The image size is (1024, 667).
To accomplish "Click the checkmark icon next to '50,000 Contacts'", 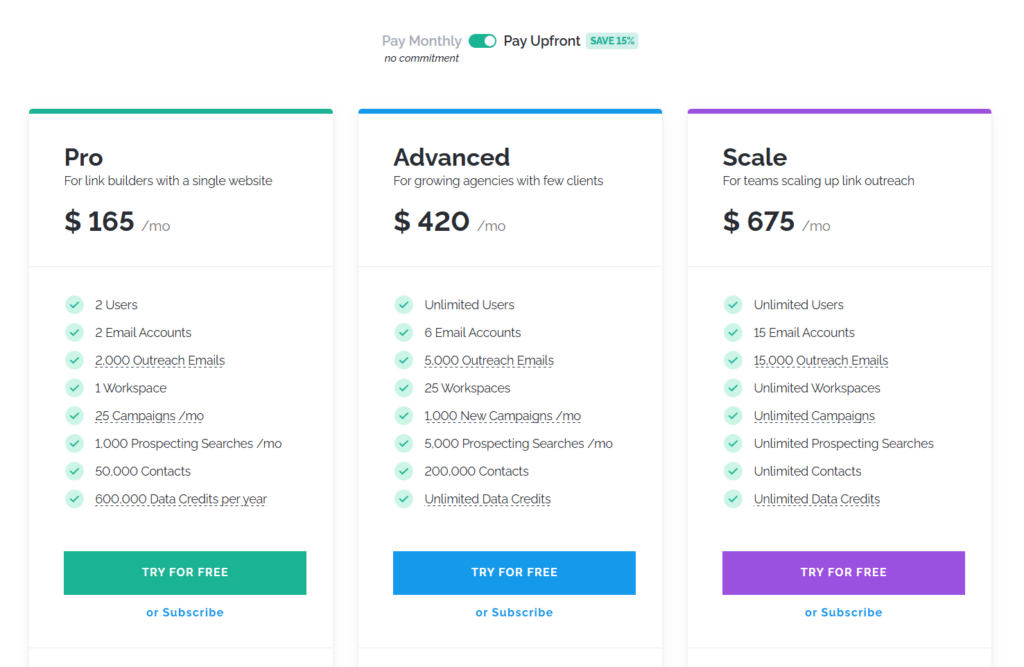I will point(74,471).
